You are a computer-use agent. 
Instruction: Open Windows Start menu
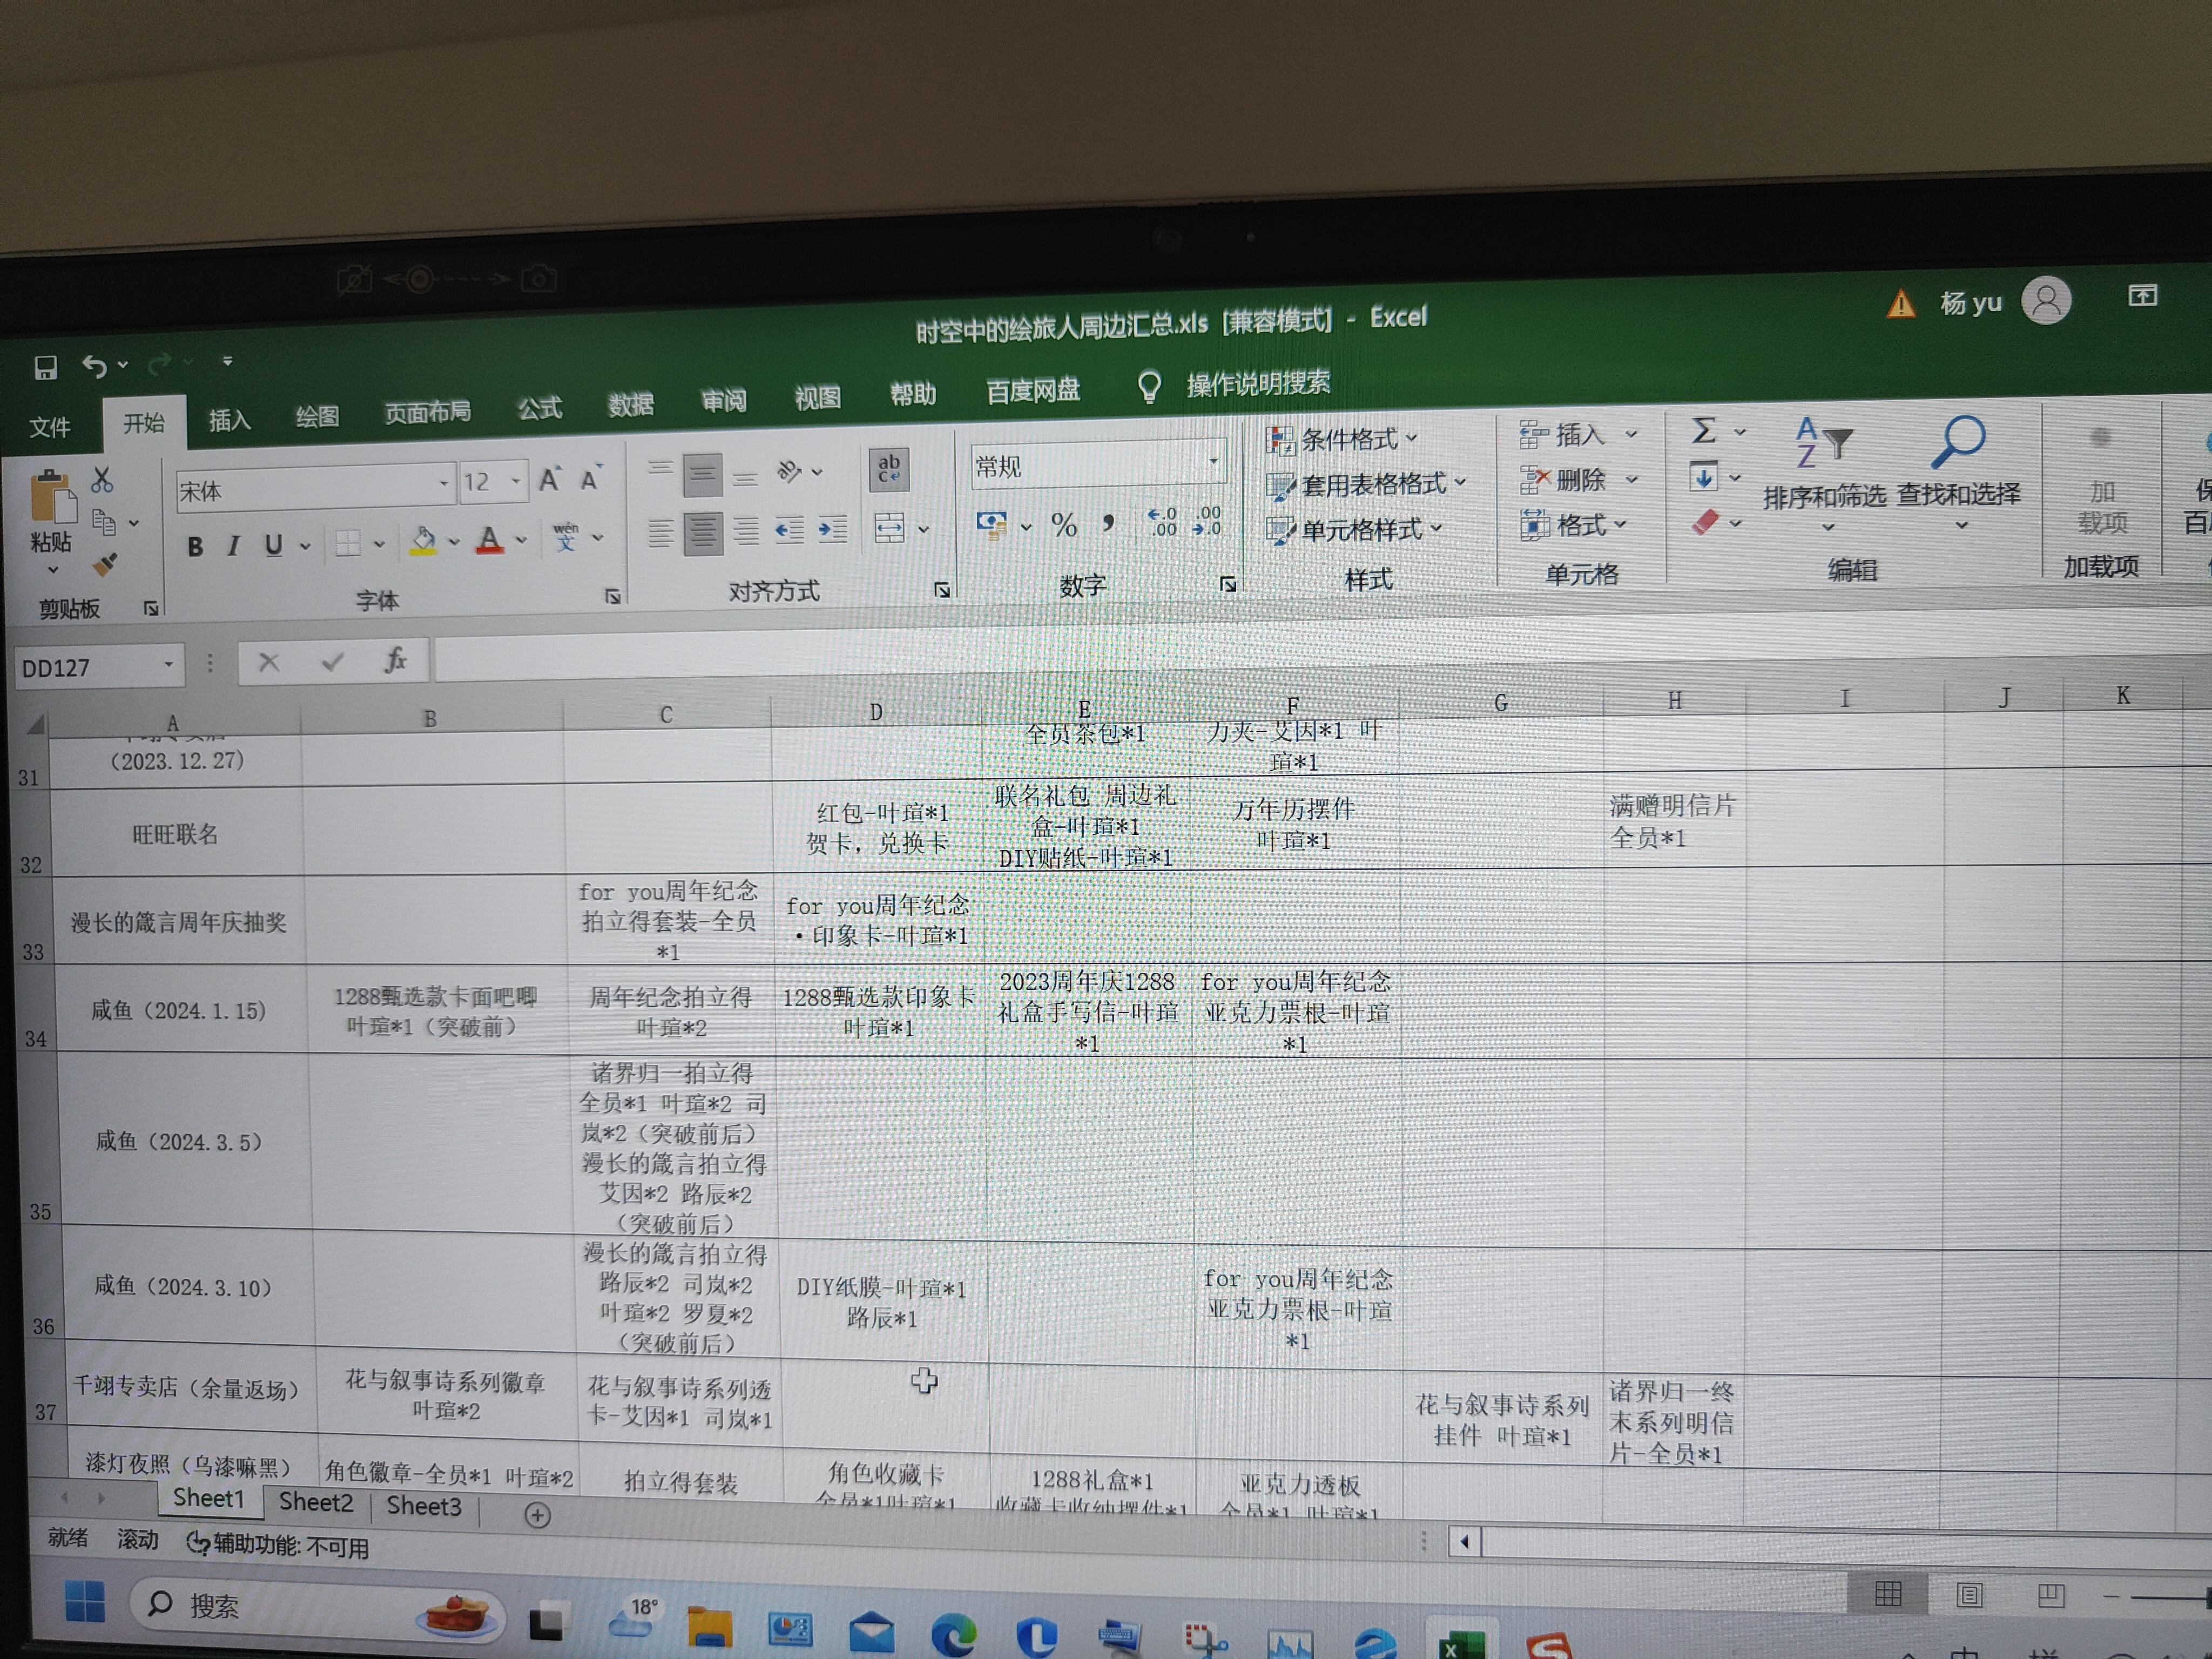(x=85, y=1602)
